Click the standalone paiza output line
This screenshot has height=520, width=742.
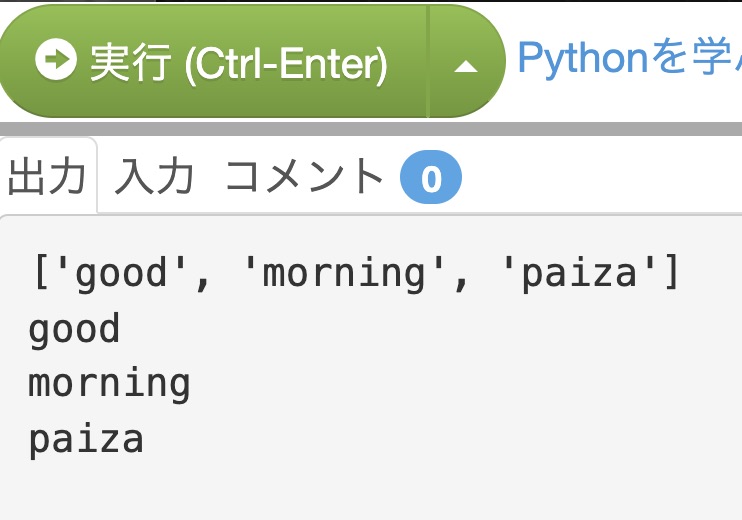coord(86,440)
